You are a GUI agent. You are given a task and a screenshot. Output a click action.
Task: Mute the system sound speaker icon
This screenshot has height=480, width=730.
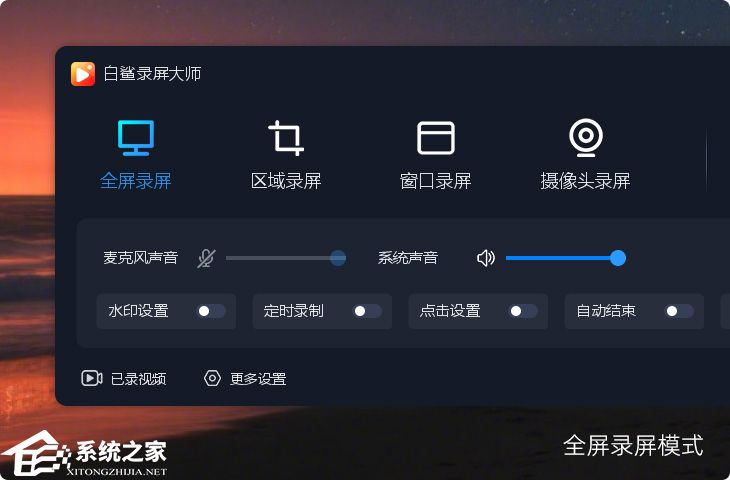pos(486,258)
